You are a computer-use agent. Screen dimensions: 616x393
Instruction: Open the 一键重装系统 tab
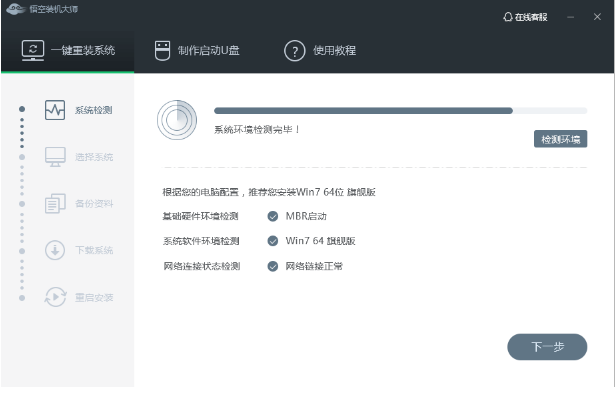pos(68,51)
